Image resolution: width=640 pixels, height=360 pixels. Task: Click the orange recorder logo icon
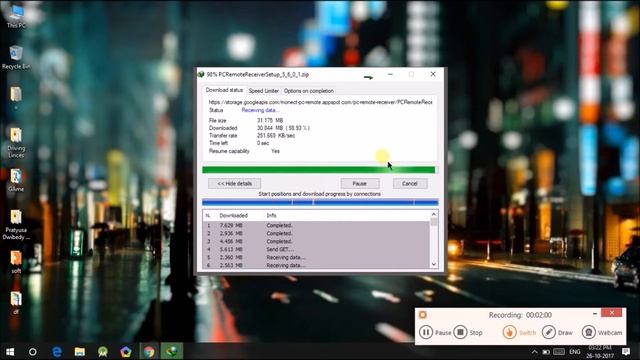pos(423,315)
